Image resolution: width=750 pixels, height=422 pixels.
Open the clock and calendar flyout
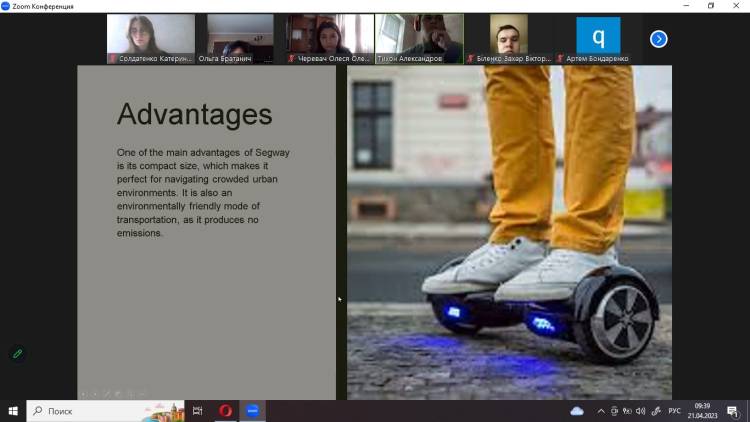tap(702, 411)
